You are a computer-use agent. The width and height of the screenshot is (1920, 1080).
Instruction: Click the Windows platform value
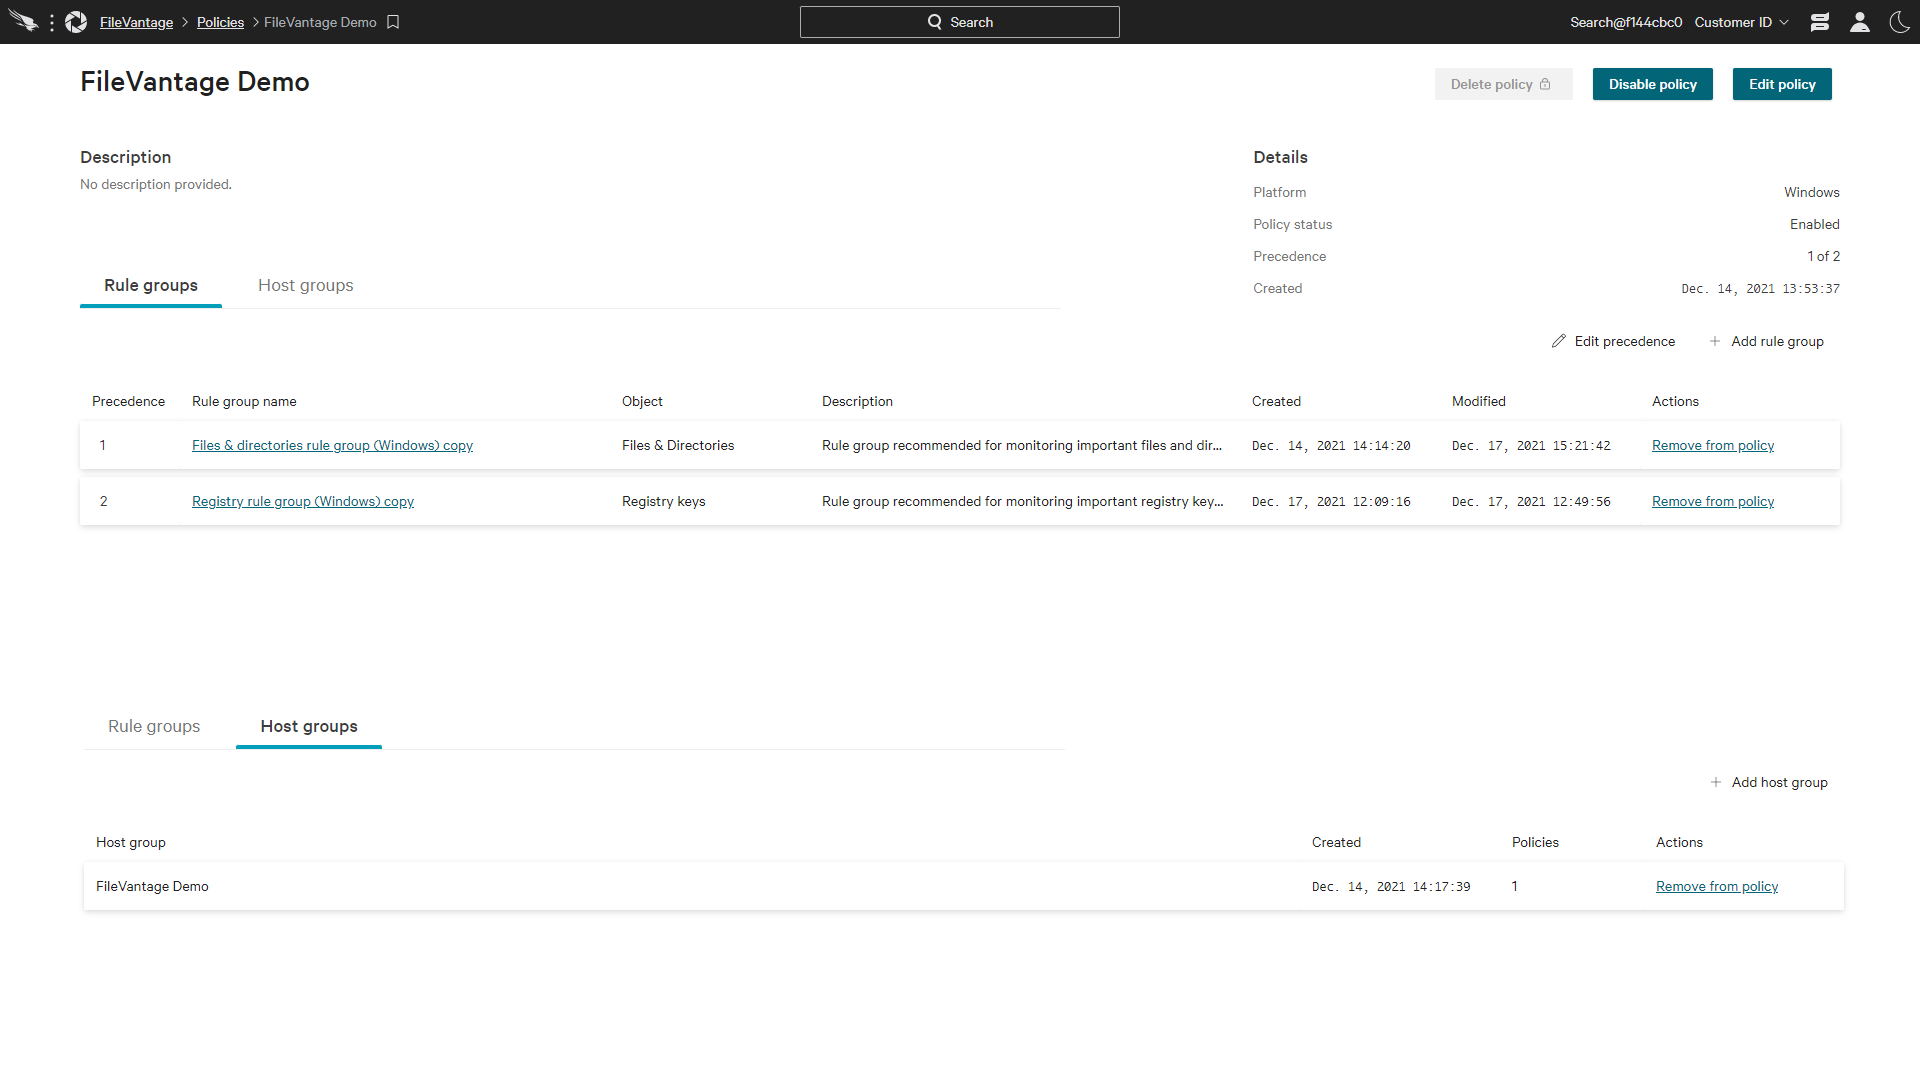click(1812, 192)
